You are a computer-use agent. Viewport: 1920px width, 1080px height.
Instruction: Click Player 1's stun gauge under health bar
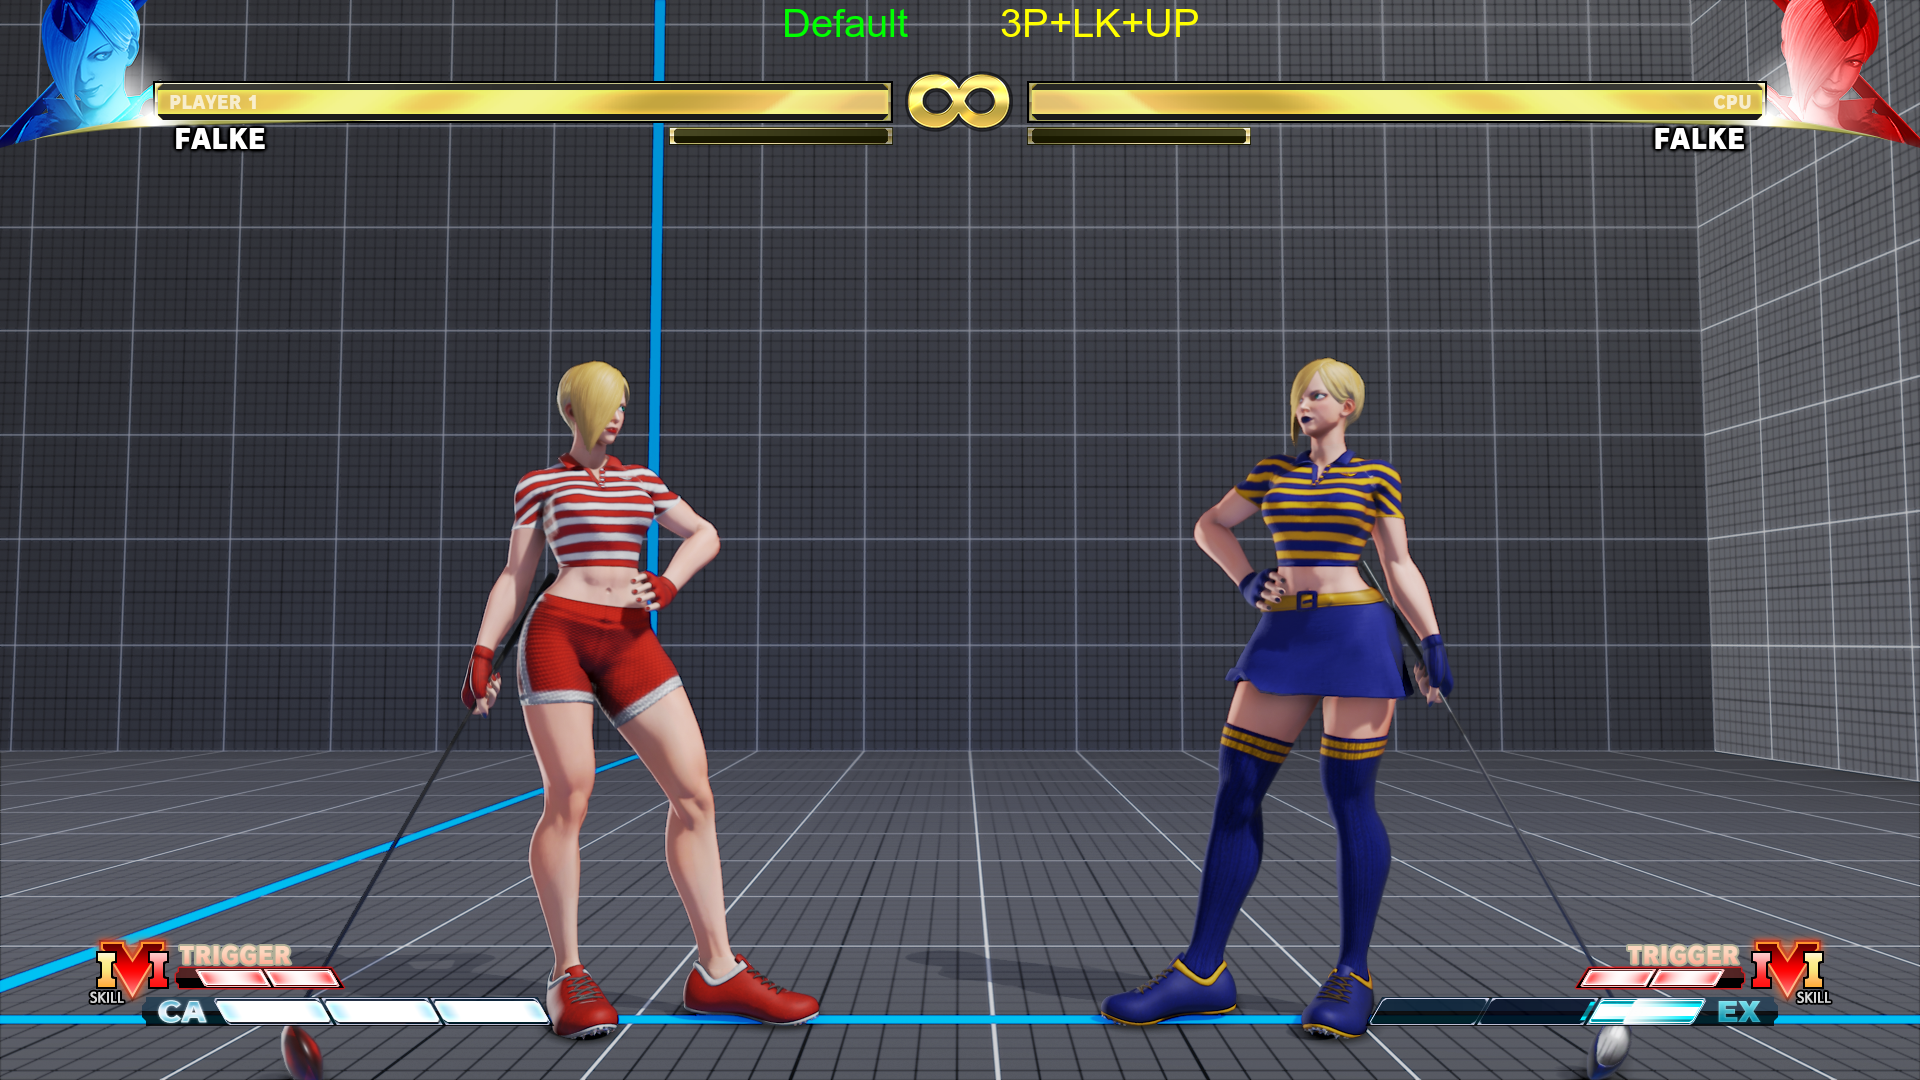[x=780, y=136]
